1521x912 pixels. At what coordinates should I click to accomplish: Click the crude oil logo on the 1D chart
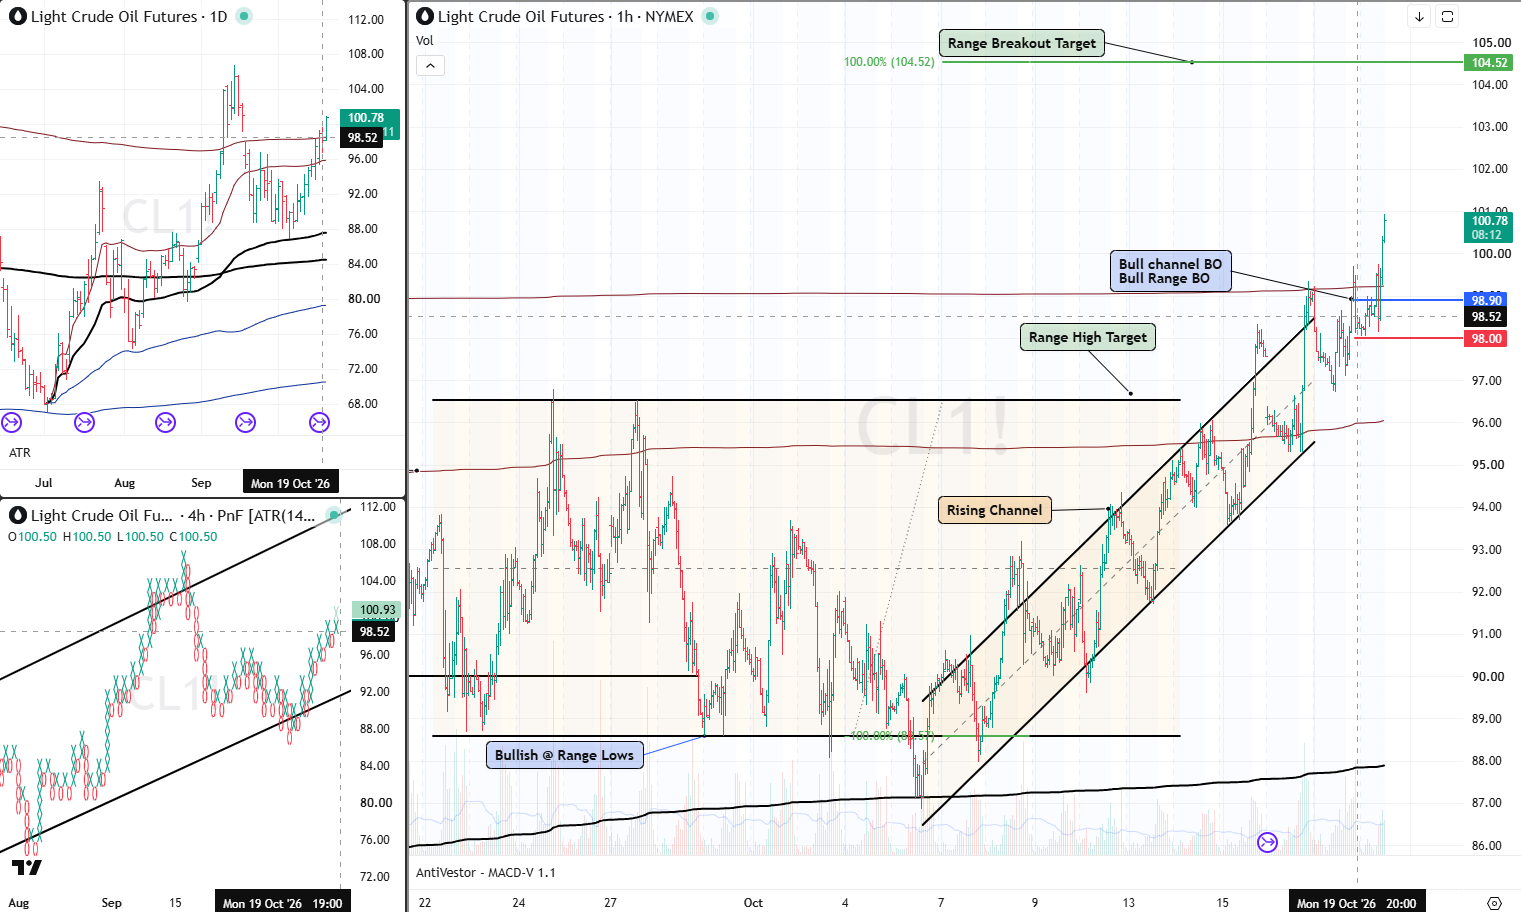click(17, 17)
